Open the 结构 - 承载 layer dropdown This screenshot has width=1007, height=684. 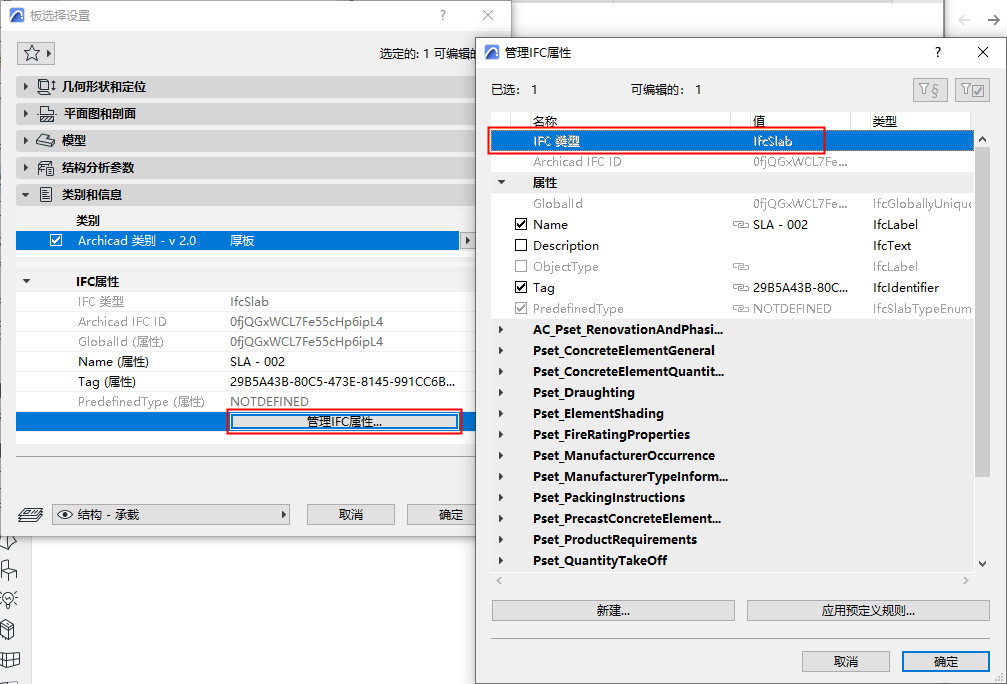171,514
